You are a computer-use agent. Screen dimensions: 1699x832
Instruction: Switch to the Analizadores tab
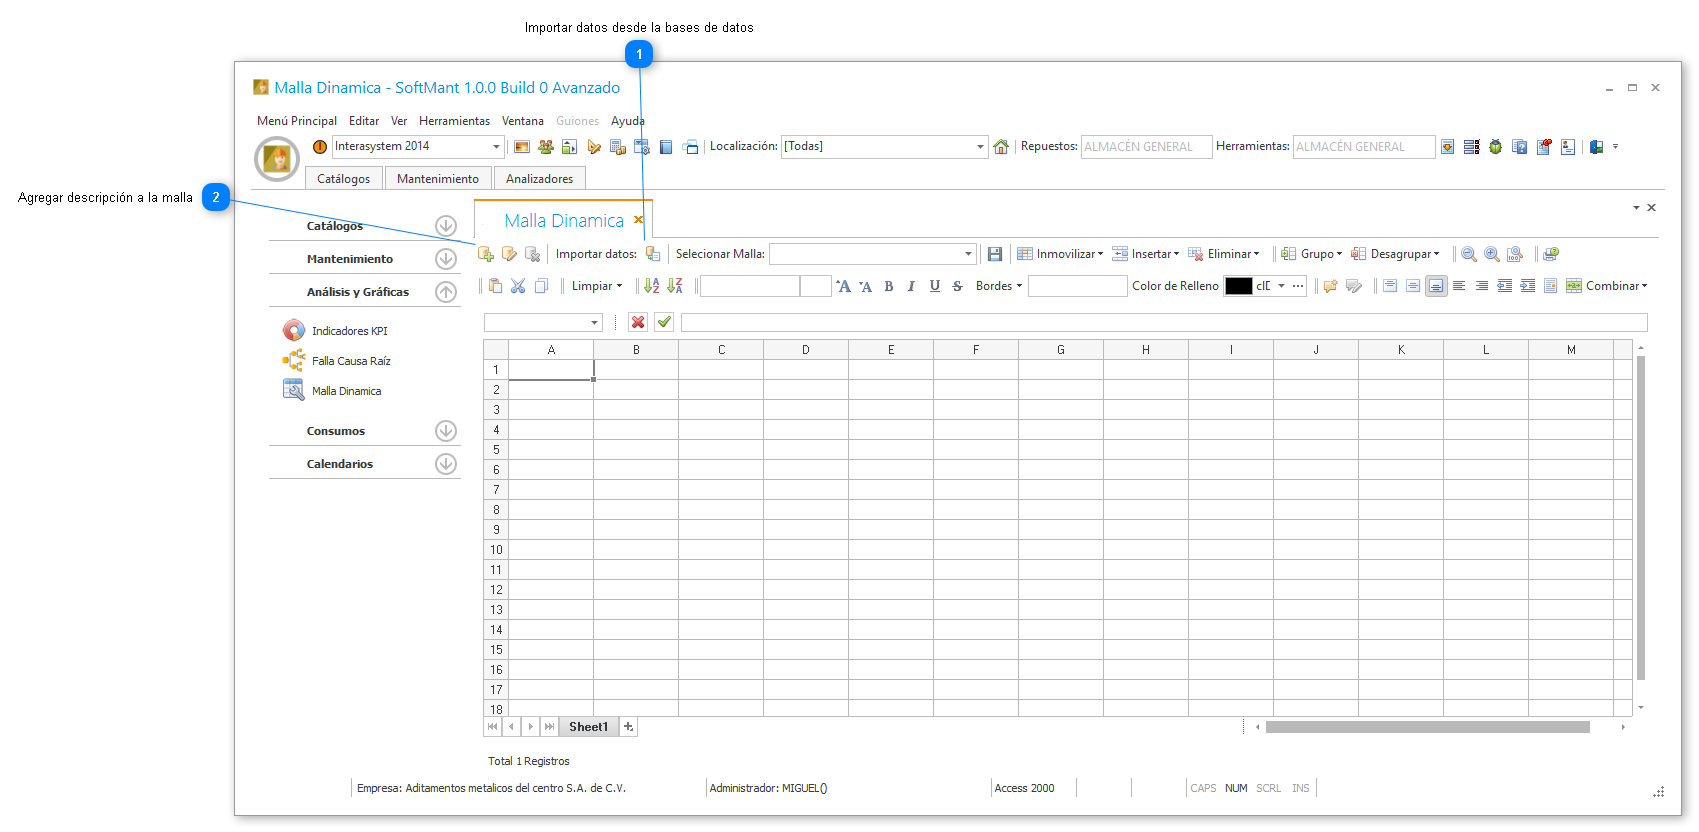[539, 179]
